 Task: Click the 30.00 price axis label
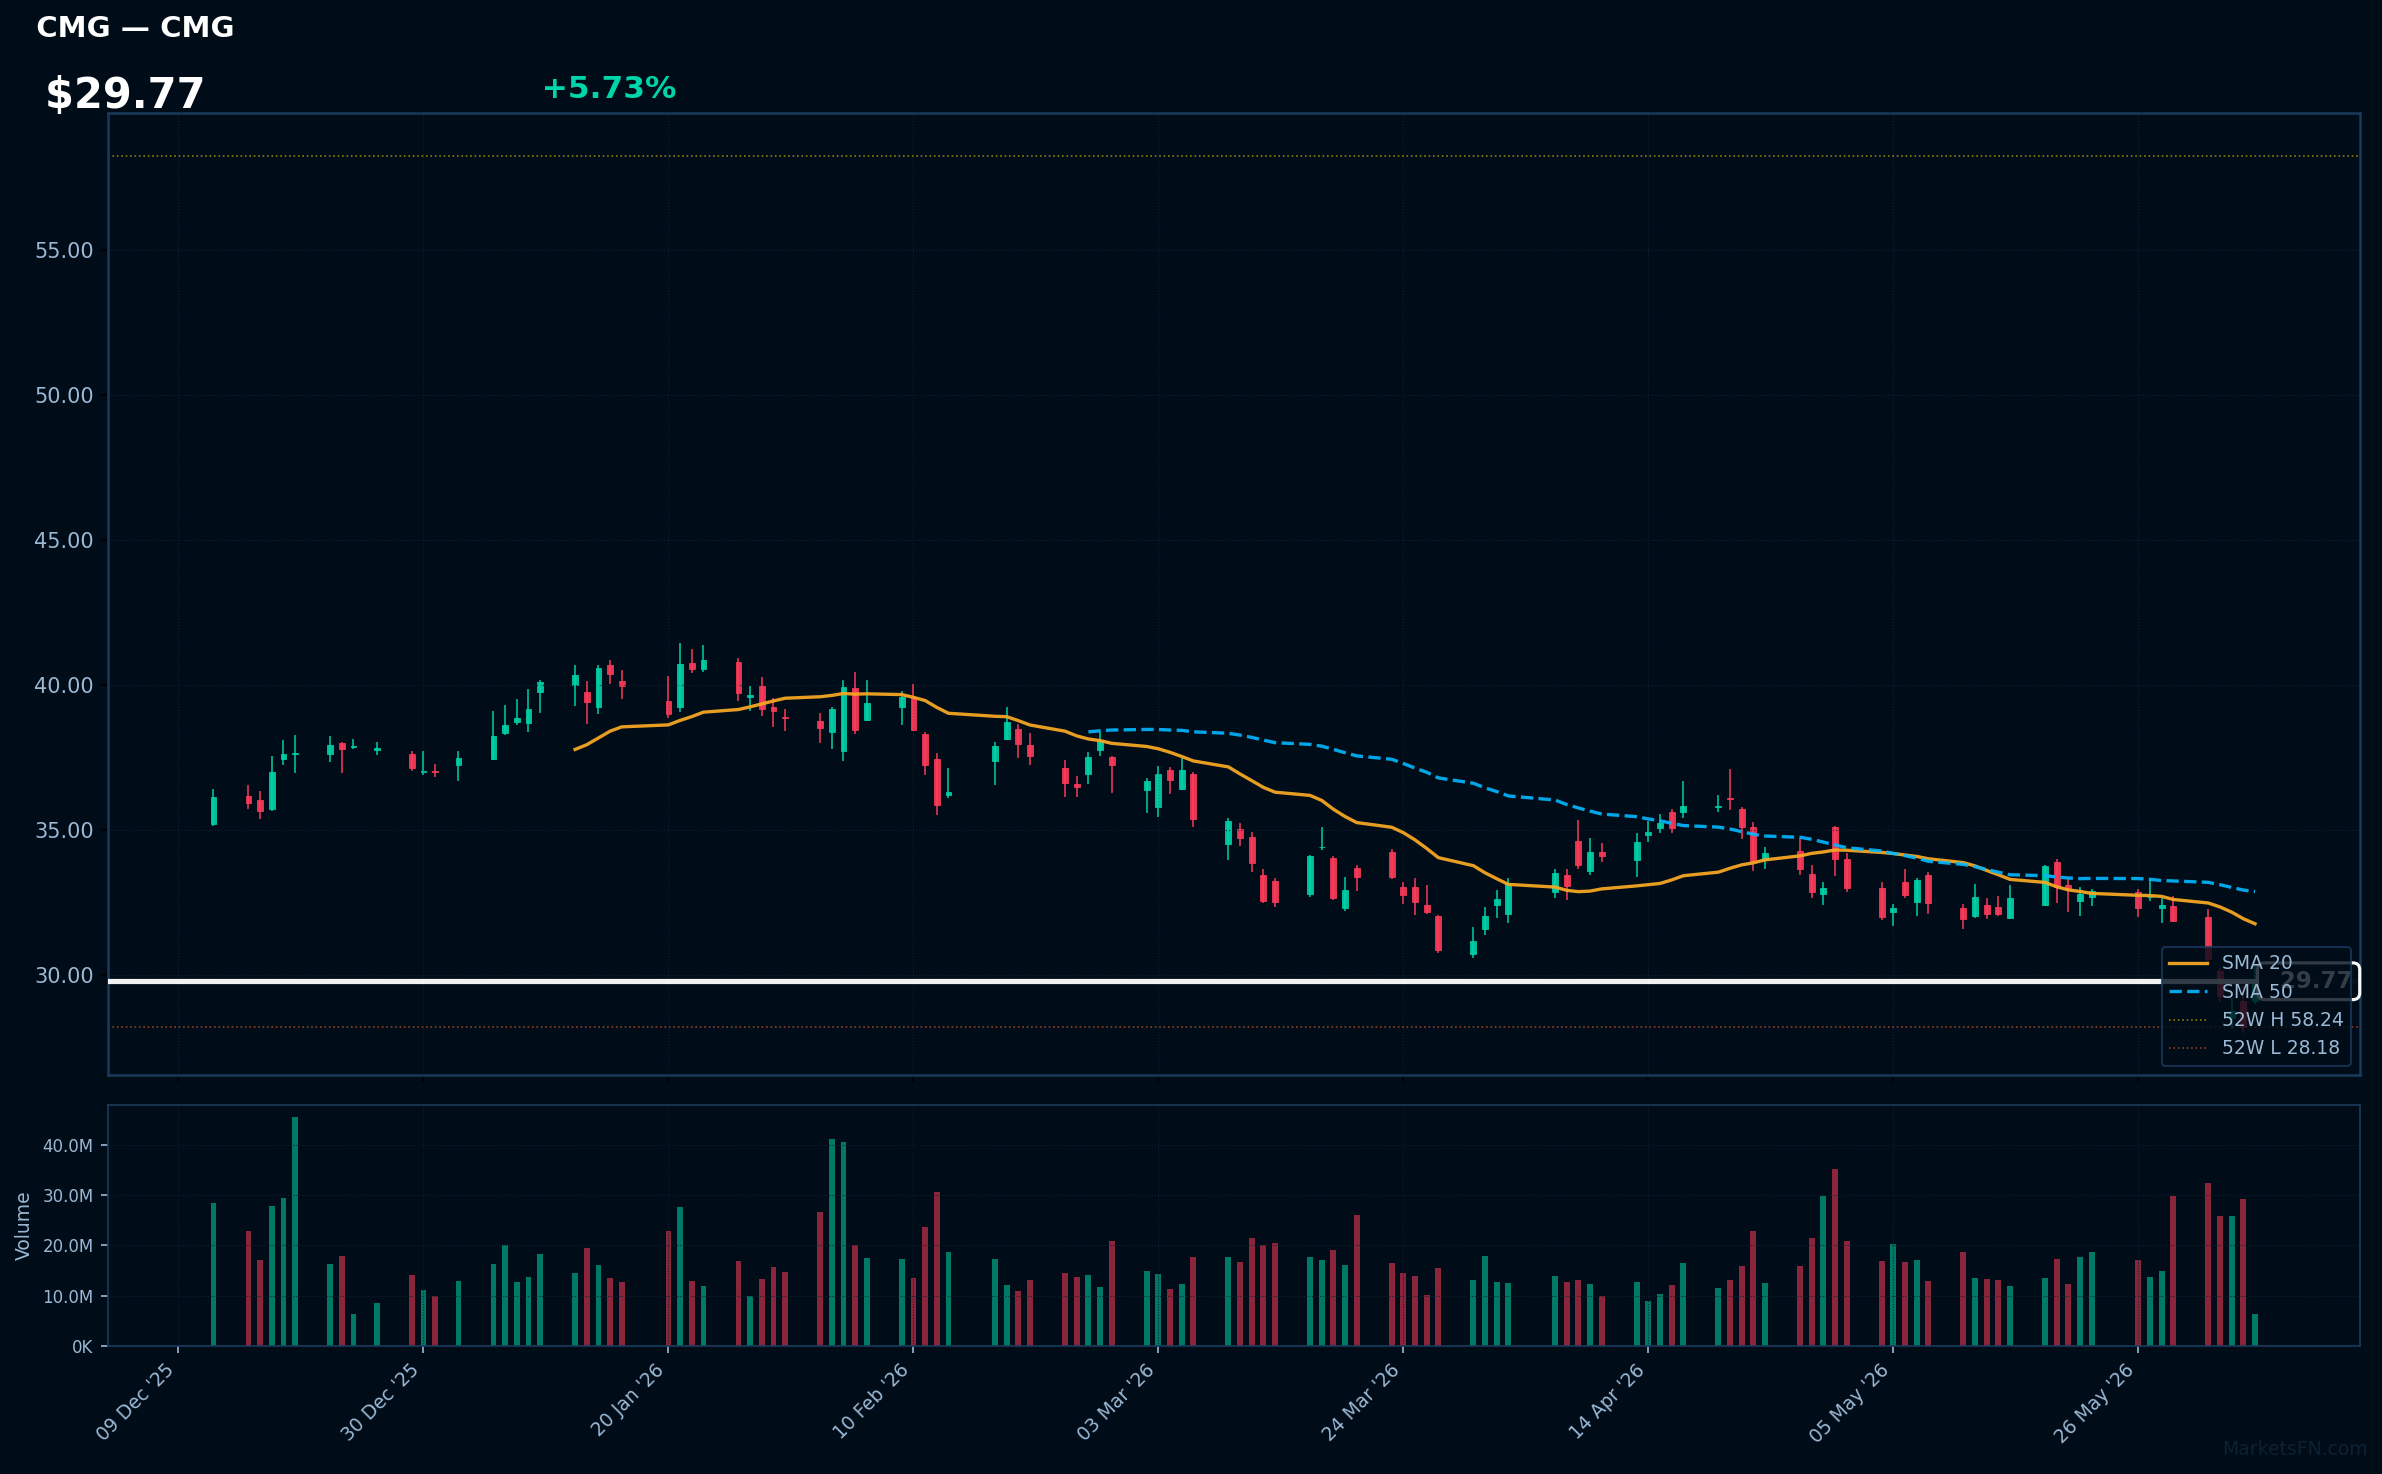(x=64, y=975)
